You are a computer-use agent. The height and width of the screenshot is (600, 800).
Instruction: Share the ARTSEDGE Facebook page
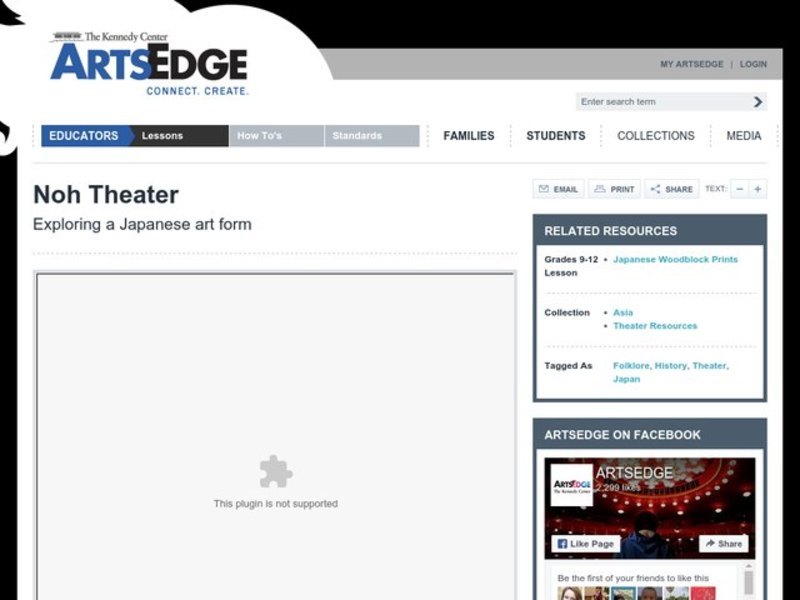[x=723, y=544]
